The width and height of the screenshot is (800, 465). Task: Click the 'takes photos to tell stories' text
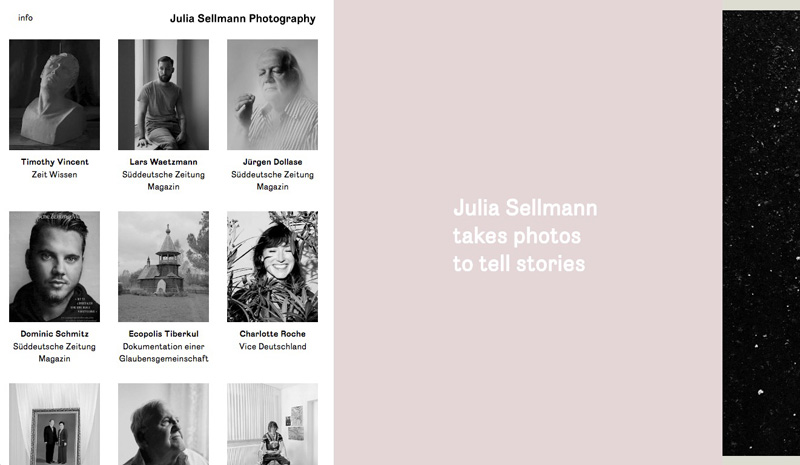point(519,250)
